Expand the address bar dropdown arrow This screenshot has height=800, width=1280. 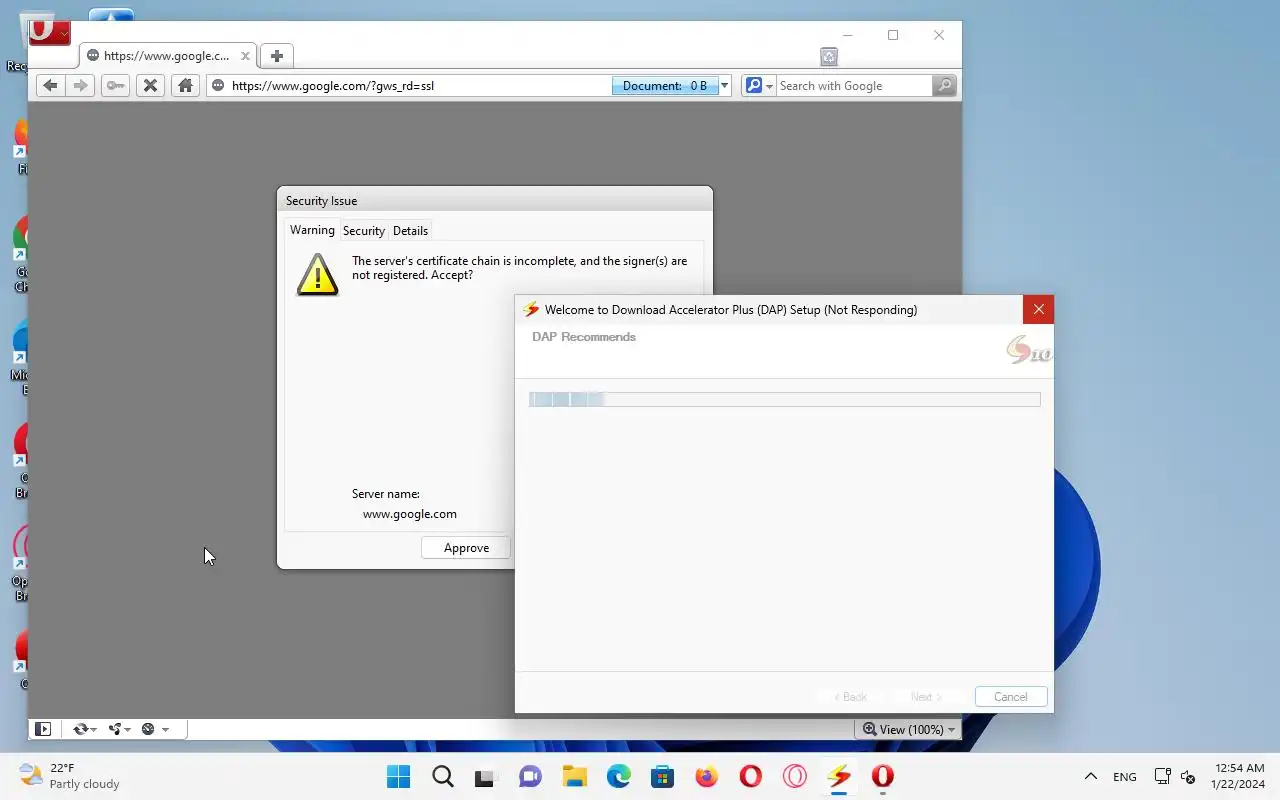pyautogui.click(x=725, y=86)
